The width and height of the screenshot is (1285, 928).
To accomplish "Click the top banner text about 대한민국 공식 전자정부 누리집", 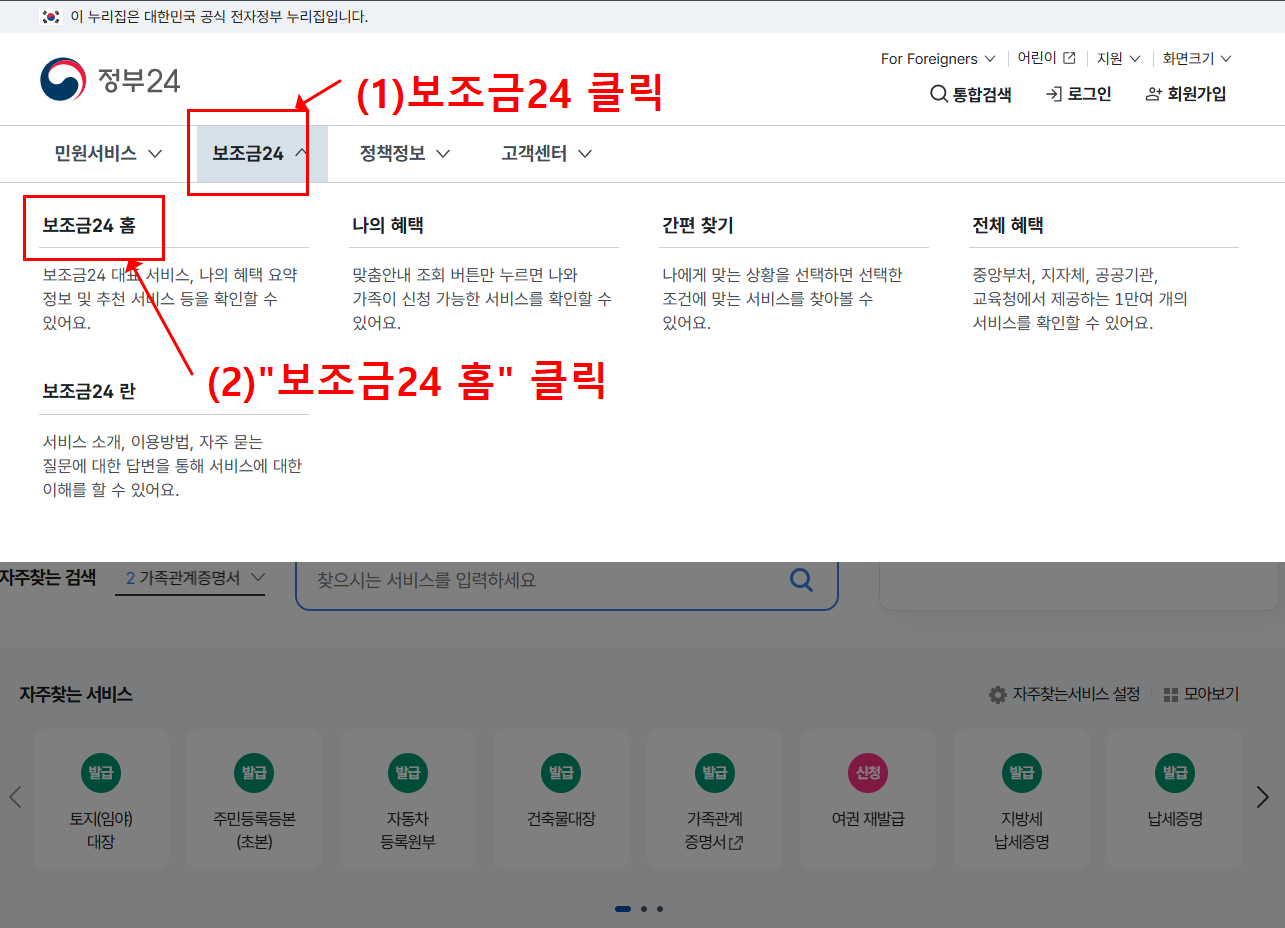I will 219,17.
